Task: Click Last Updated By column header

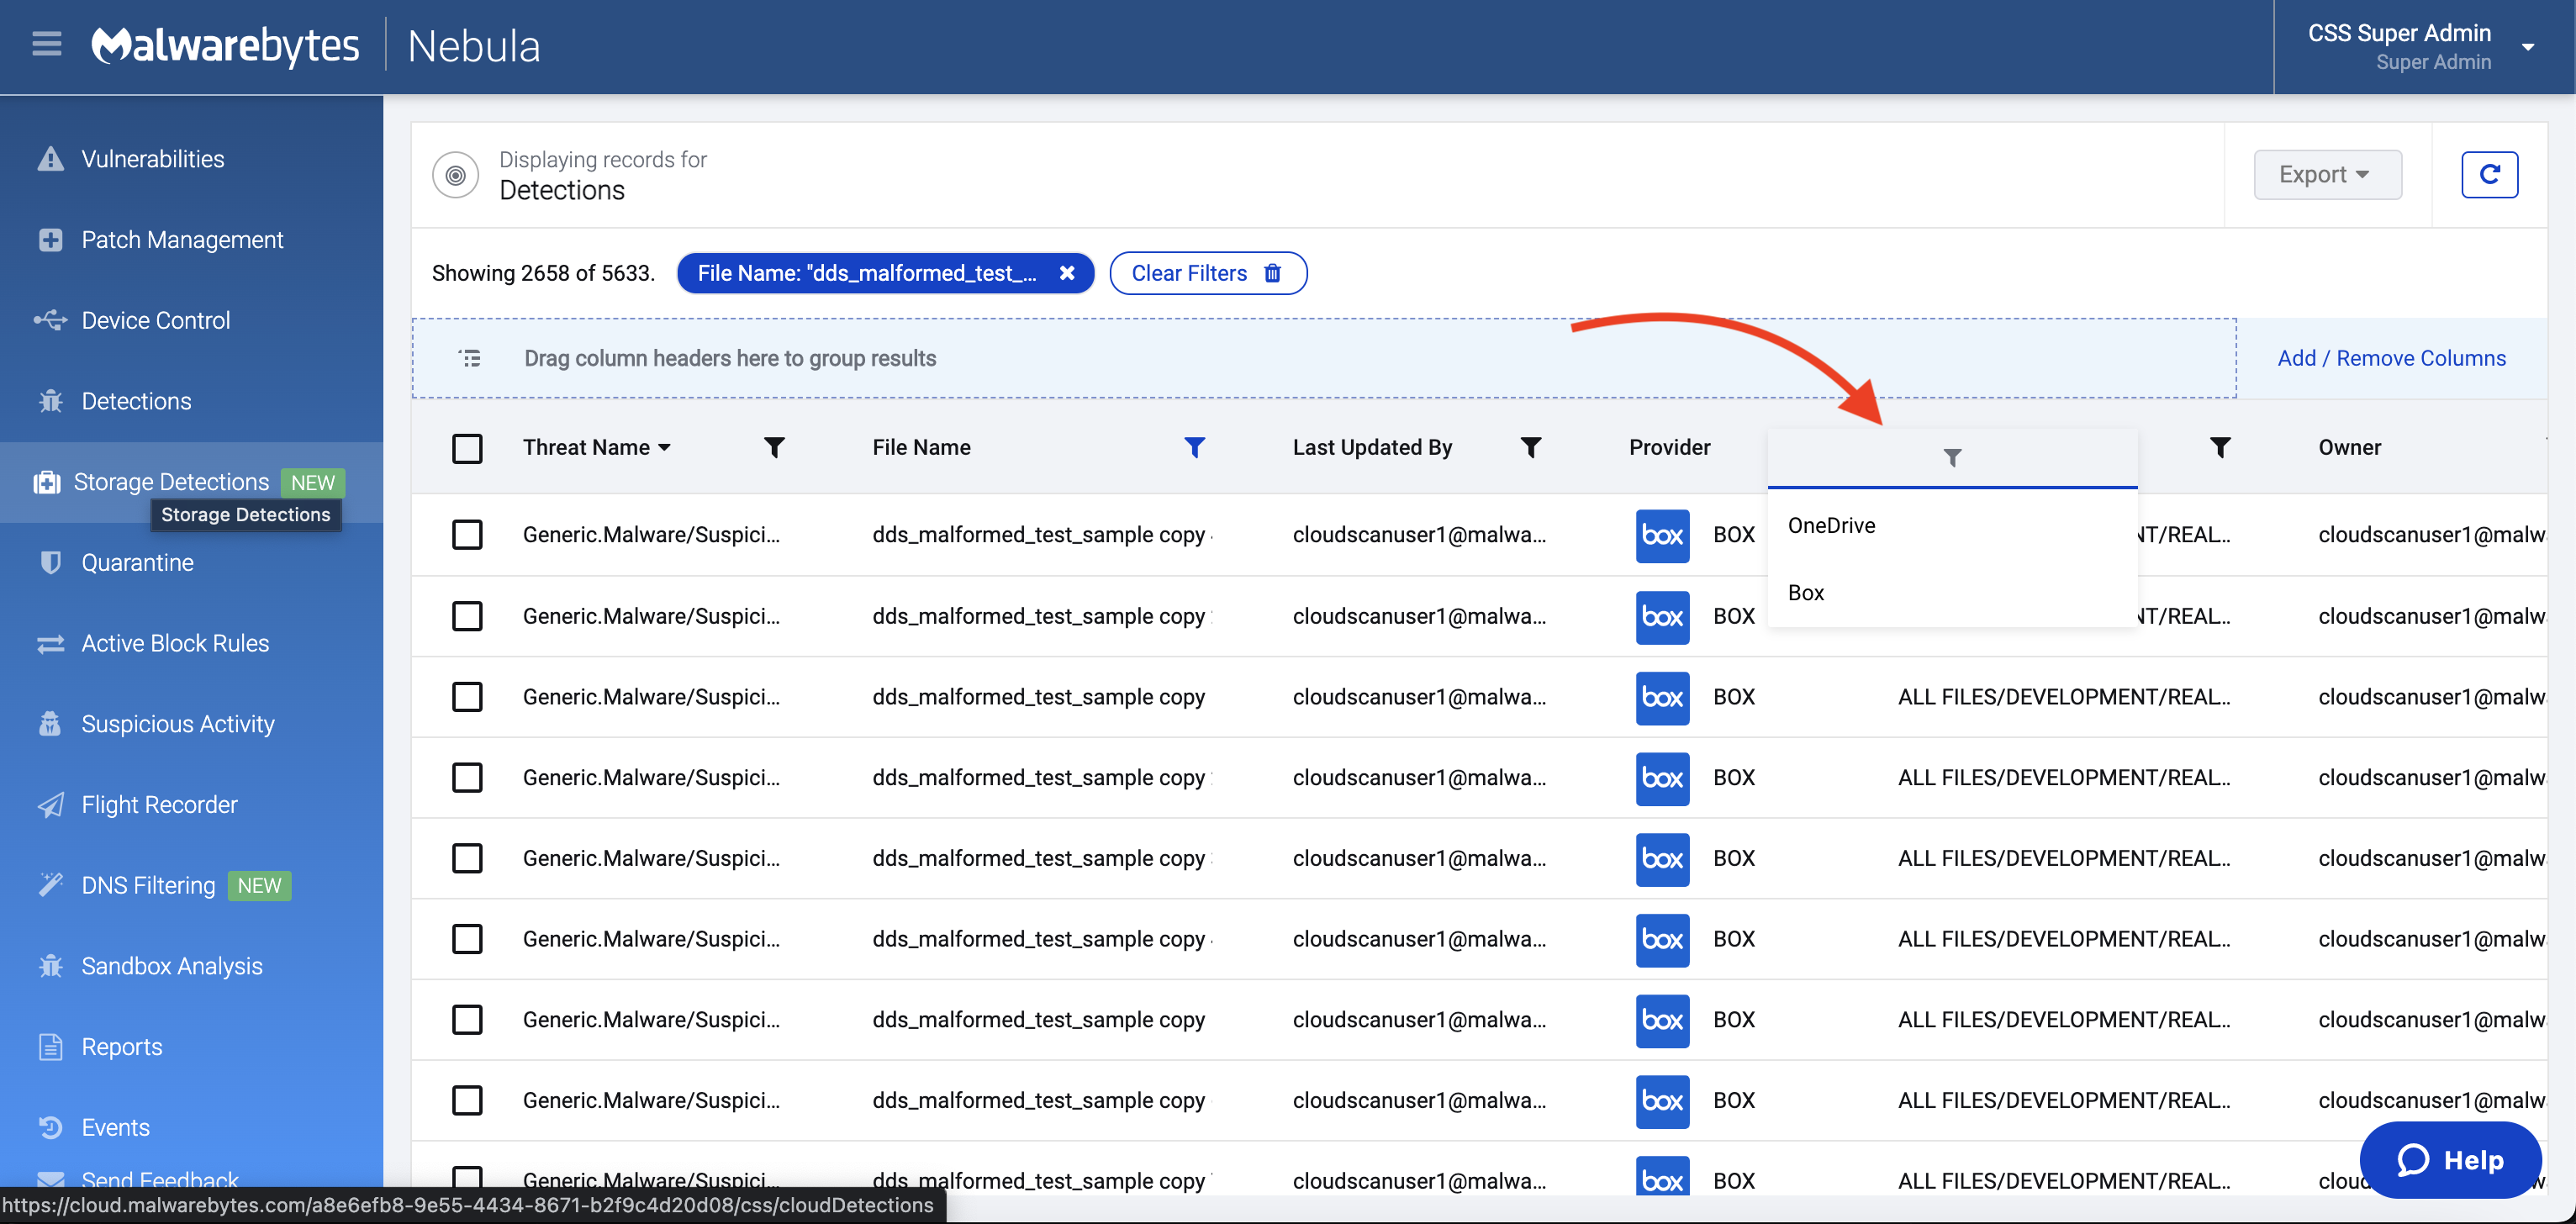Action: [1372, 447]
